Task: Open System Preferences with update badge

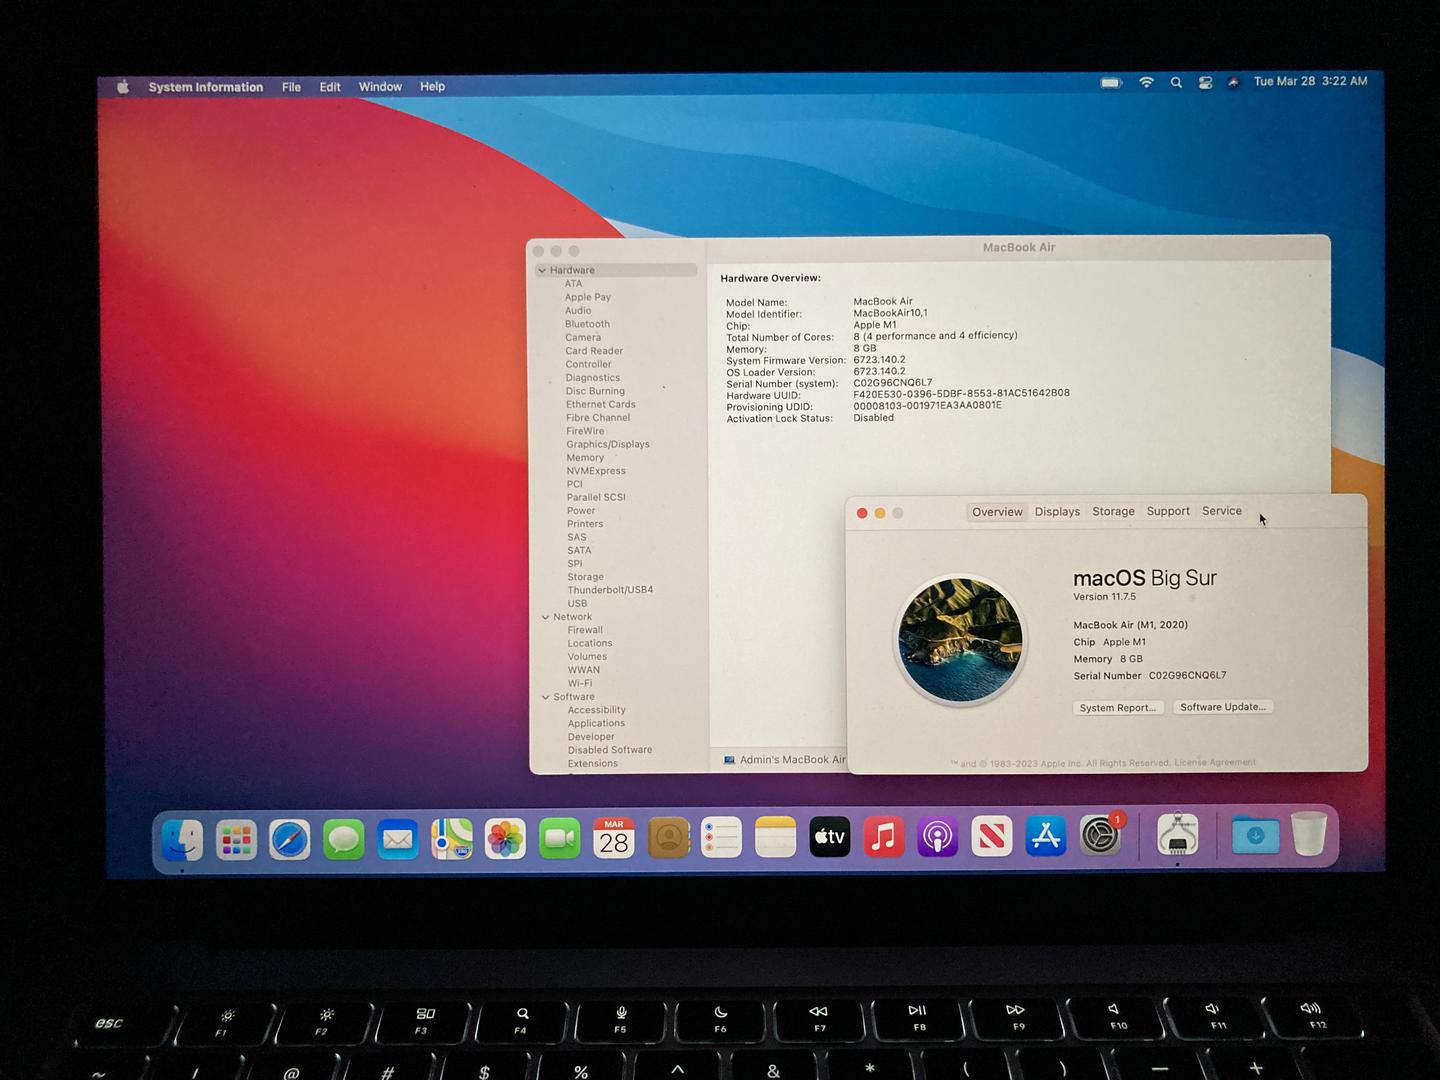Action: click(1100, 836)
